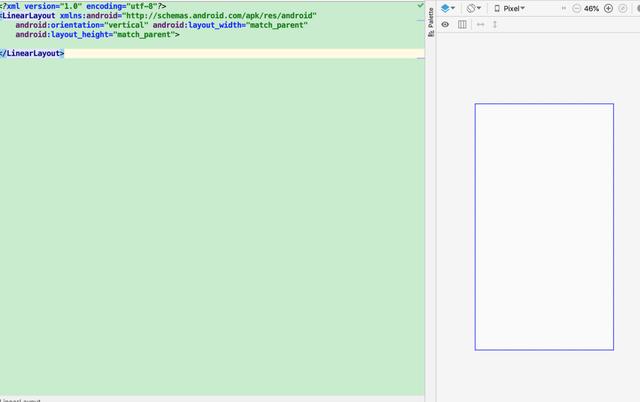Click the android:layout_width="match_parent" attribute
Image resolution: width=640 pixels, height=402 pixels.
pos(230,25)
